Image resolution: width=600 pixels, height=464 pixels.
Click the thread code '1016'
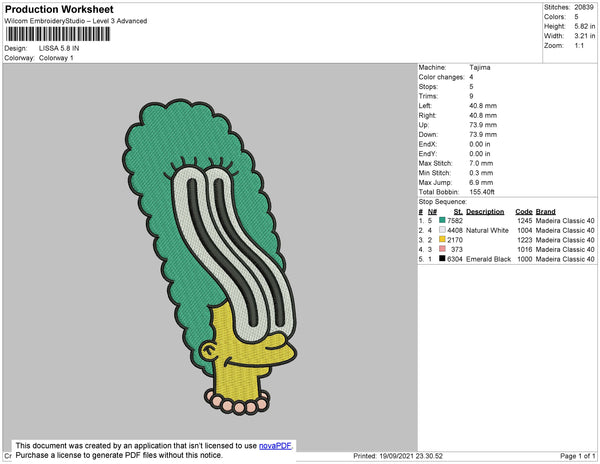(525, 249)
